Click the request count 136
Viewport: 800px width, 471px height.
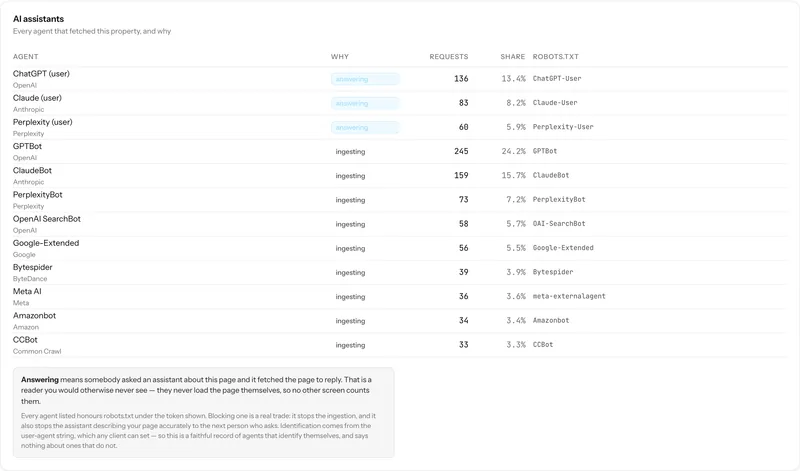point(461,79)
